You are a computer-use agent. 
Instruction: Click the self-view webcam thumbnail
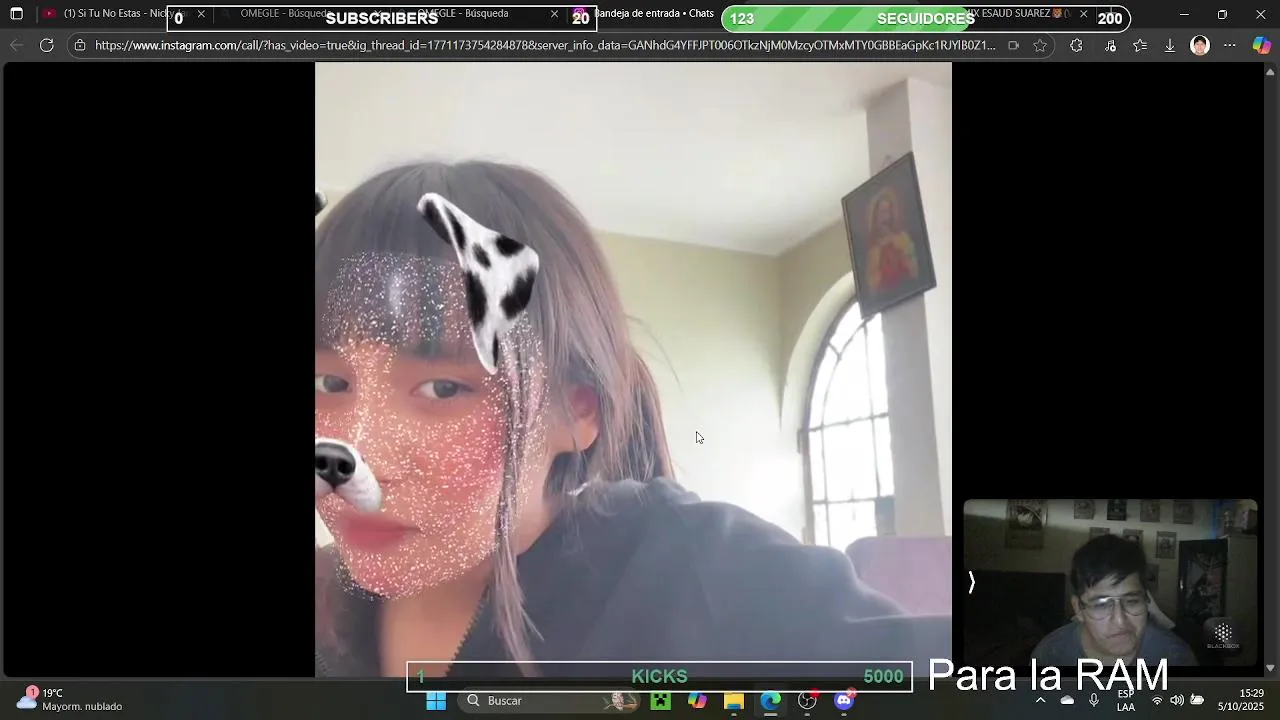[x=1110, y=582]
